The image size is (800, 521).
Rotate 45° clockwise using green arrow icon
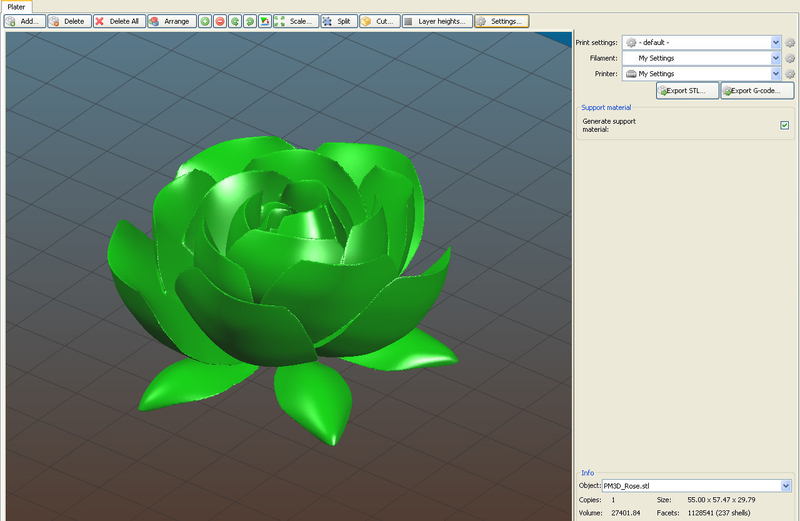point(250,21)
